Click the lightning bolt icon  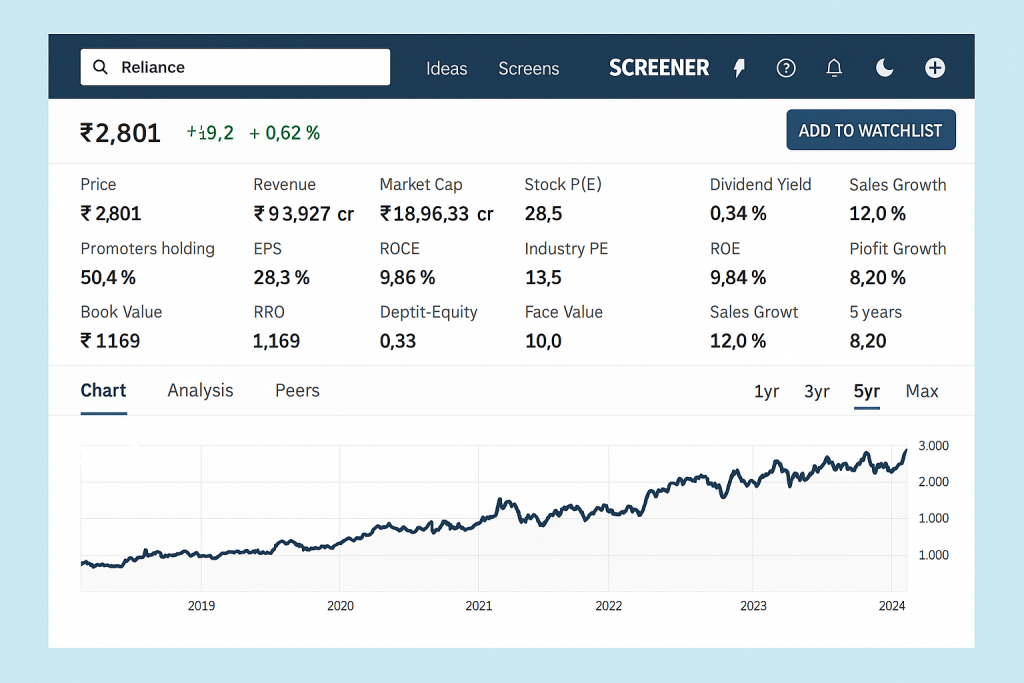click(x=739, y=68)
